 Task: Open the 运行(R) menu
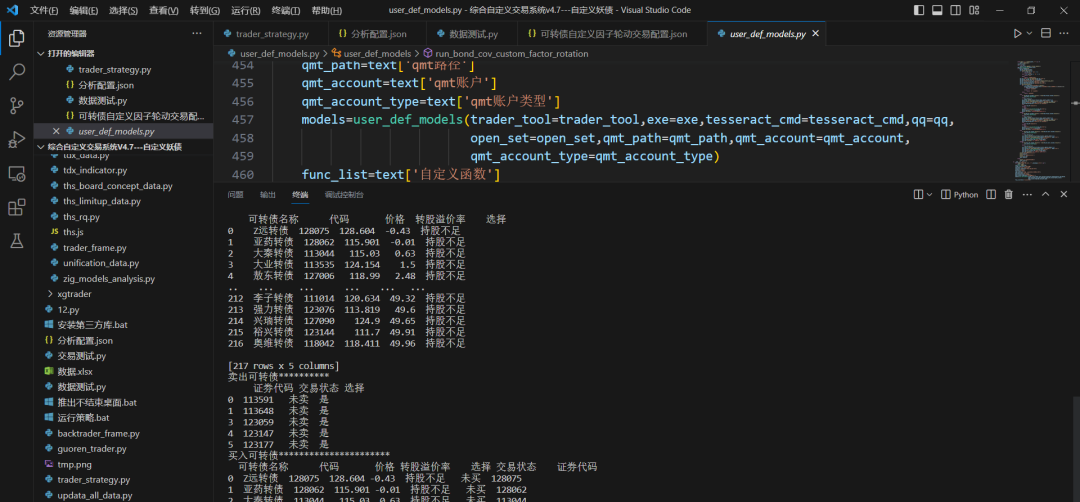coord(245,10)
